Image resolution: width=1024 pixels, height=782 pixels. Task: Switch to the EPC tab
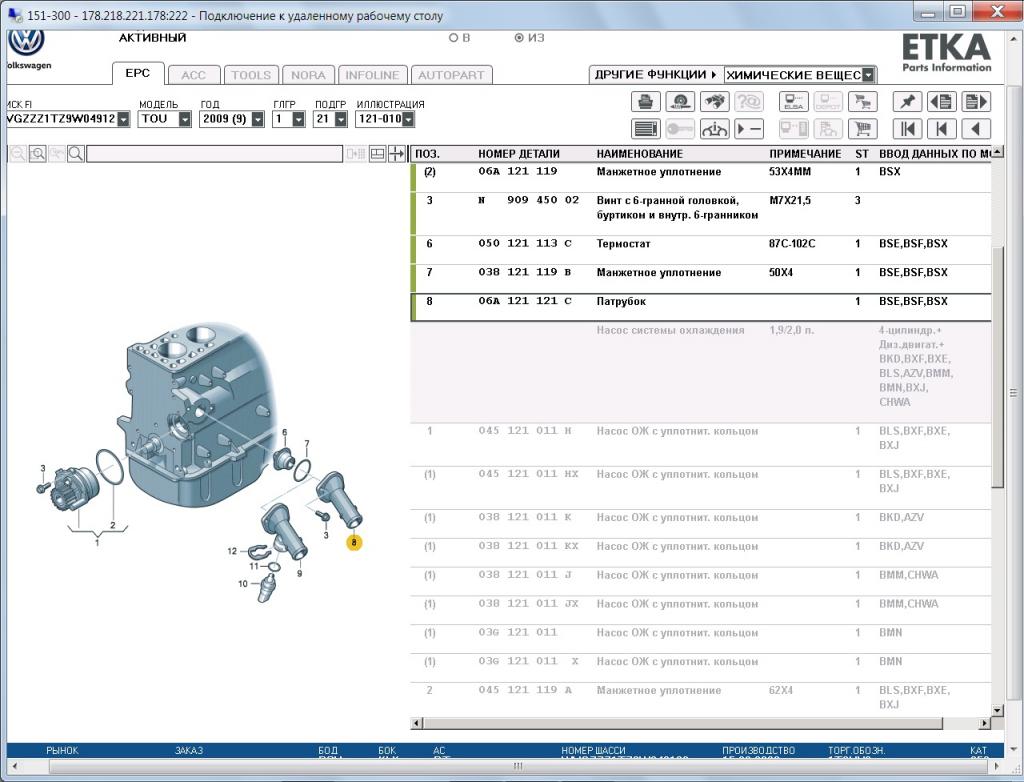pos(138,73)
